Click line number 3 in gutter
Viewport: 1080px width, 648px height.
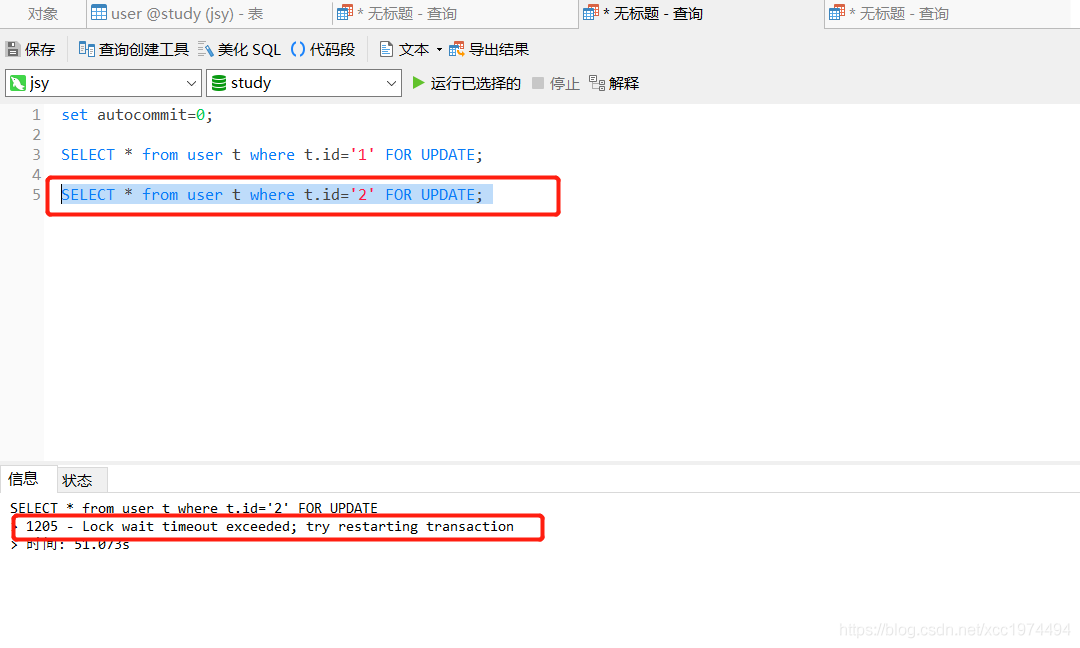coord(37,155)
